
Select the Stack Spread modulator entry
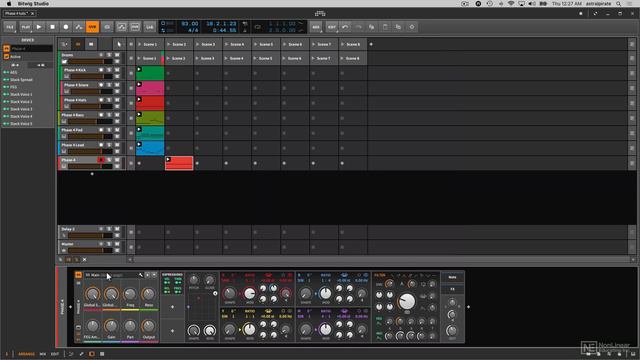(x=21, y=80)
